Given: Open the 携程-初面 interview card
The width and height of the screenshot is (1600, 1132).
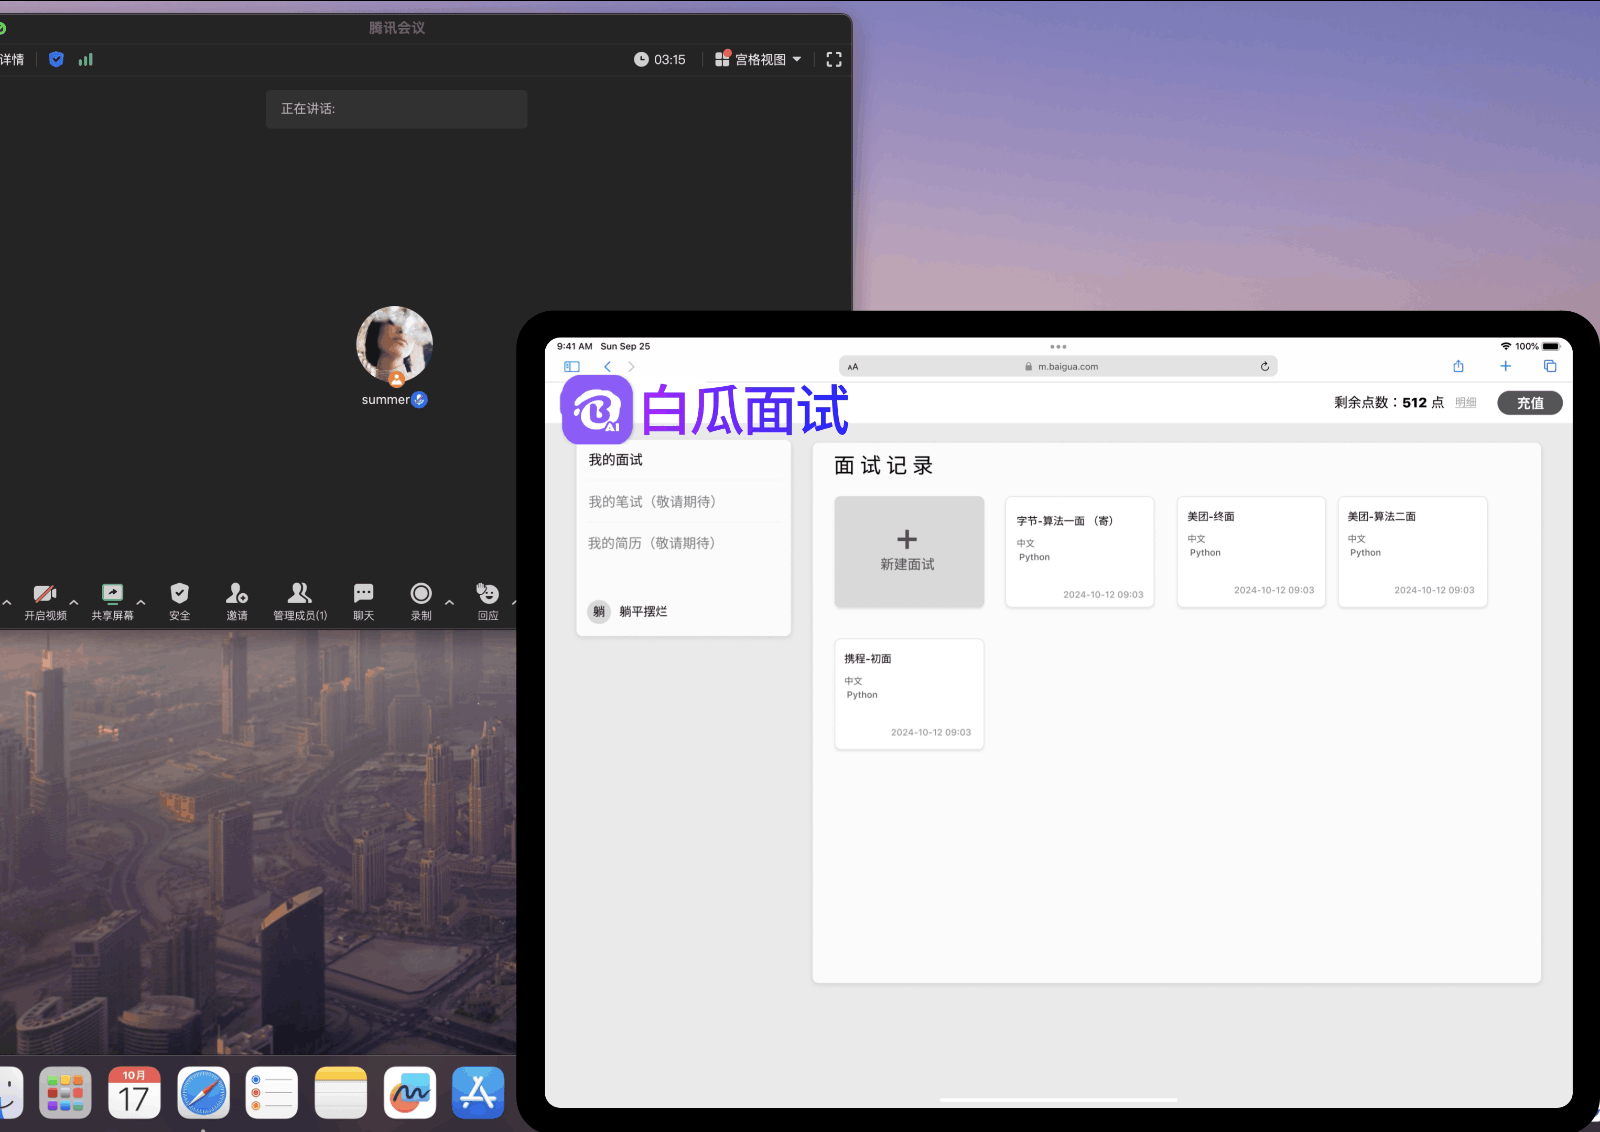Looking at the screenshot, I should pyautogui.click(x=909, y=694).
